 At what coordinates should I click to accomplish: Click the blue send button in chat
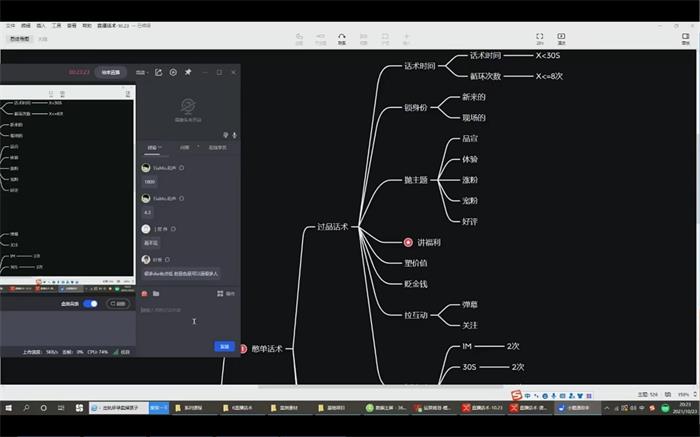(x=224, y=346)
